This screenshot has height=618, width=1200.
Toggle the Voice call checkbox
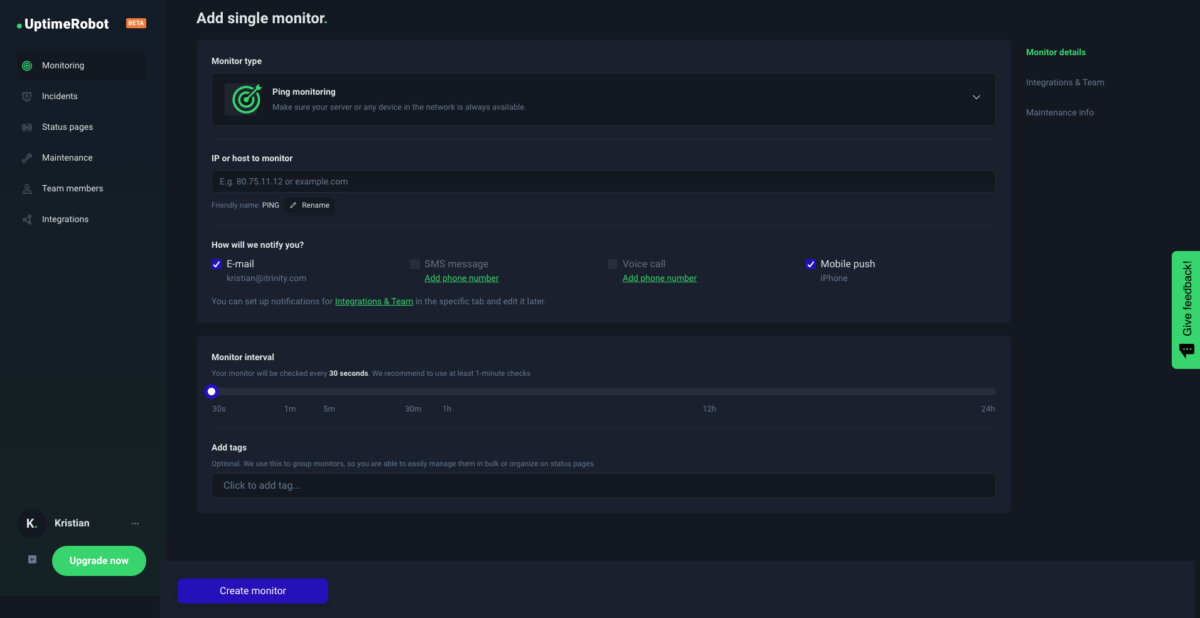click(613, 264)
